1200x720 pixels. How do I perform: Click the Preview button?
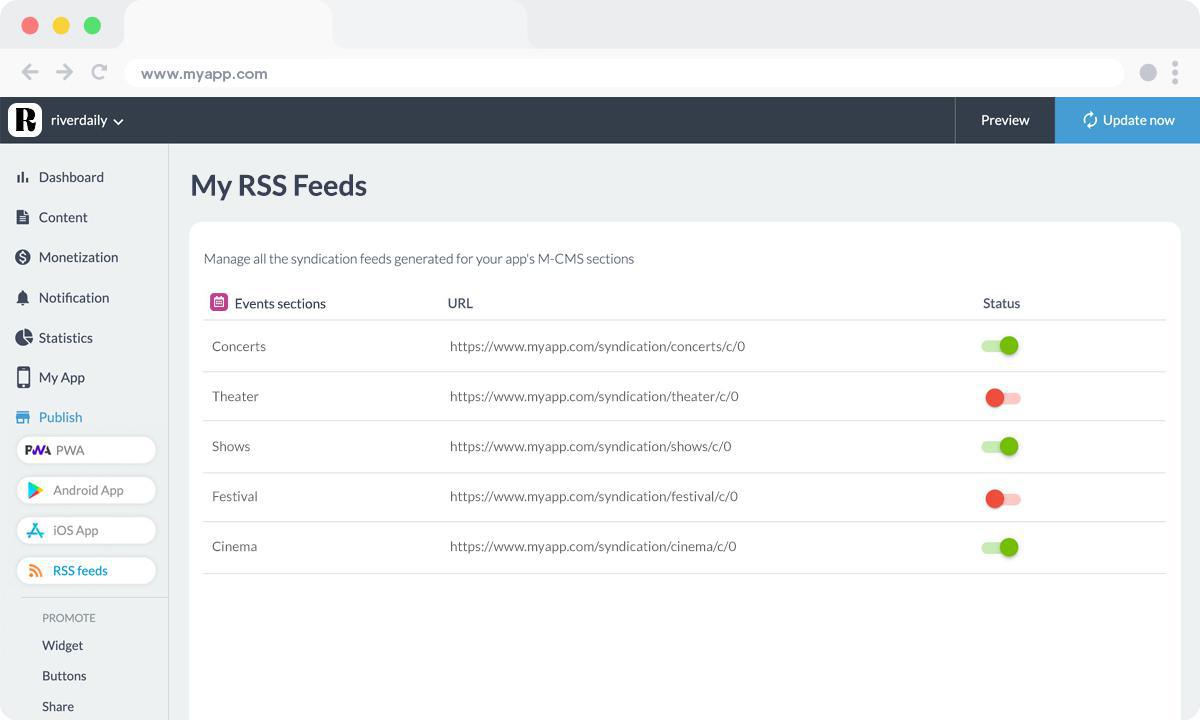[x=1004, y=120]
